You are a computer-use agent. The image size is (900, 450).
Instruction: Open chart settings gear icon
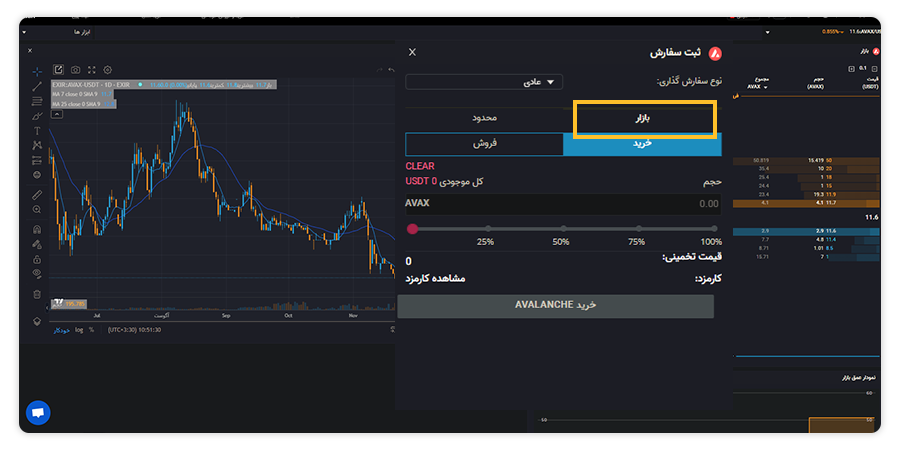[x=107, y=70]
